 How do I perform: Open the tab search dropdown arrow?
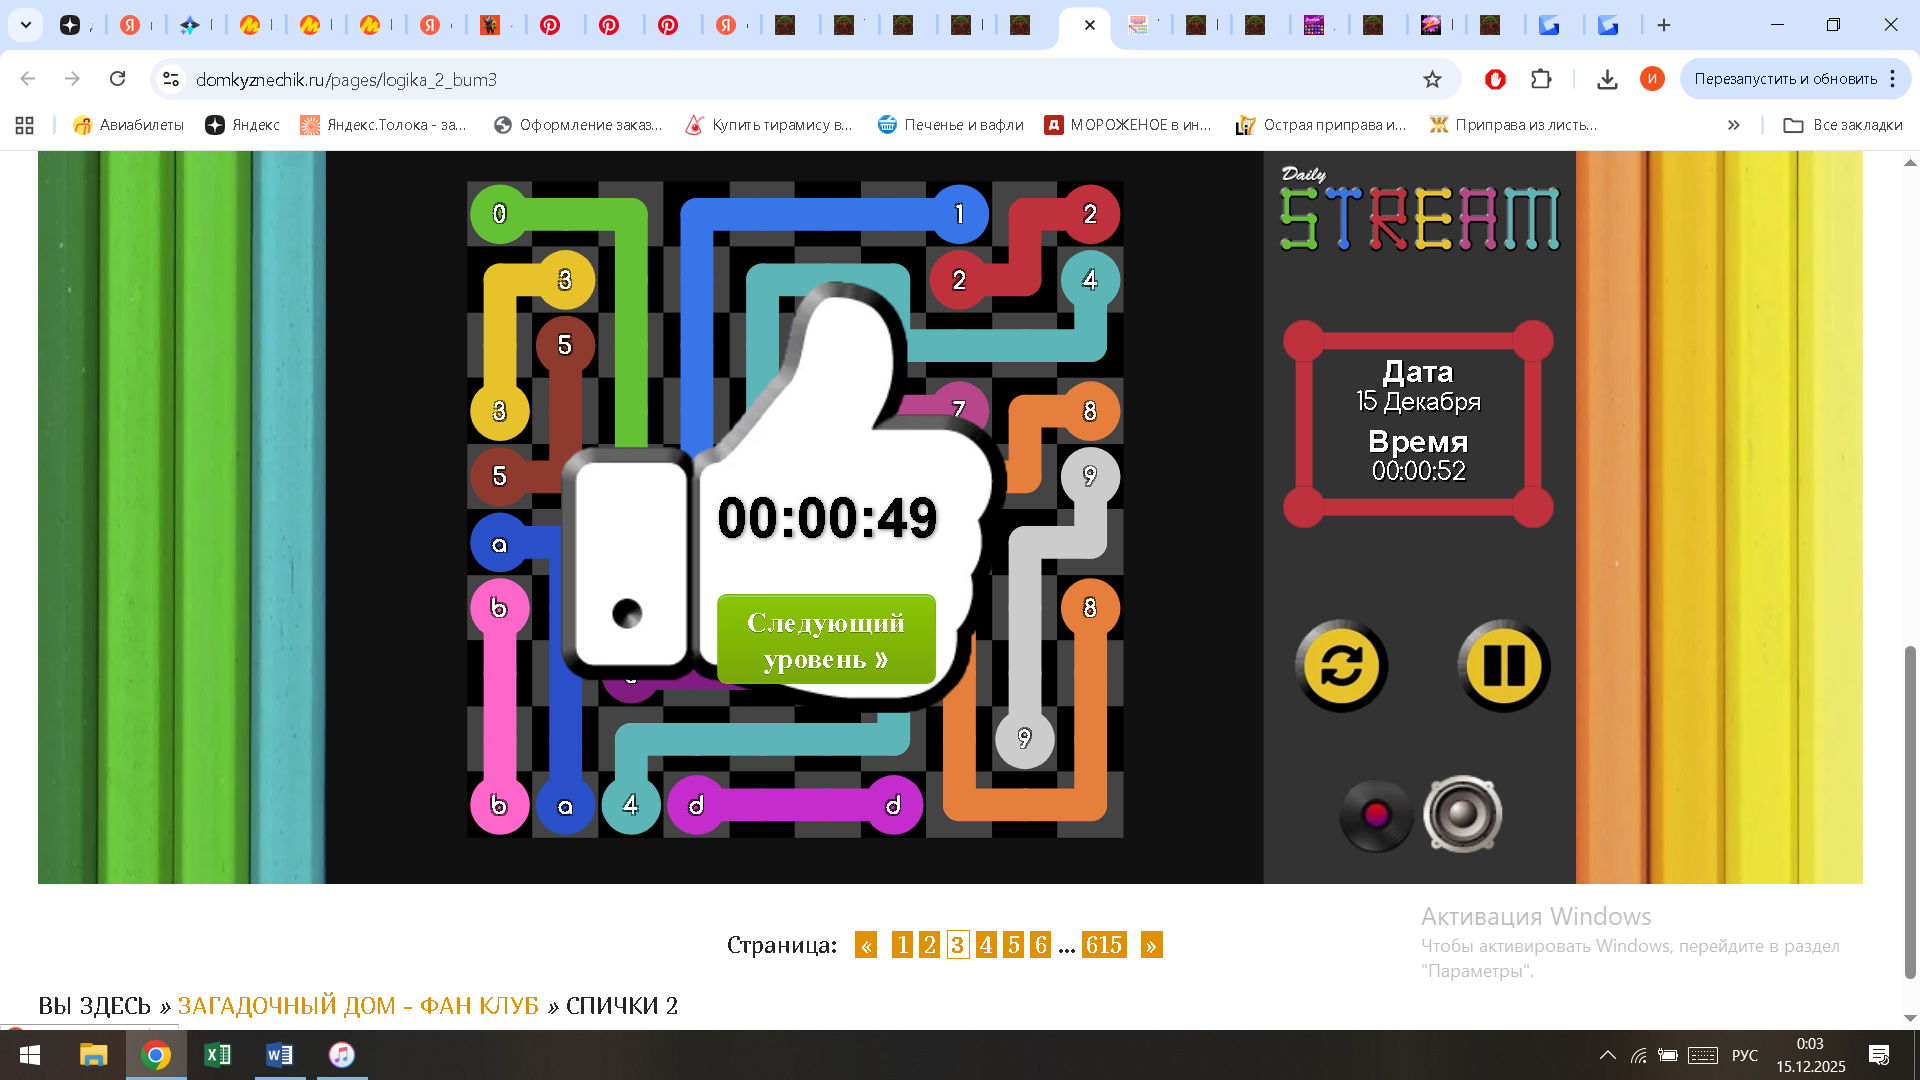point(26,25)
